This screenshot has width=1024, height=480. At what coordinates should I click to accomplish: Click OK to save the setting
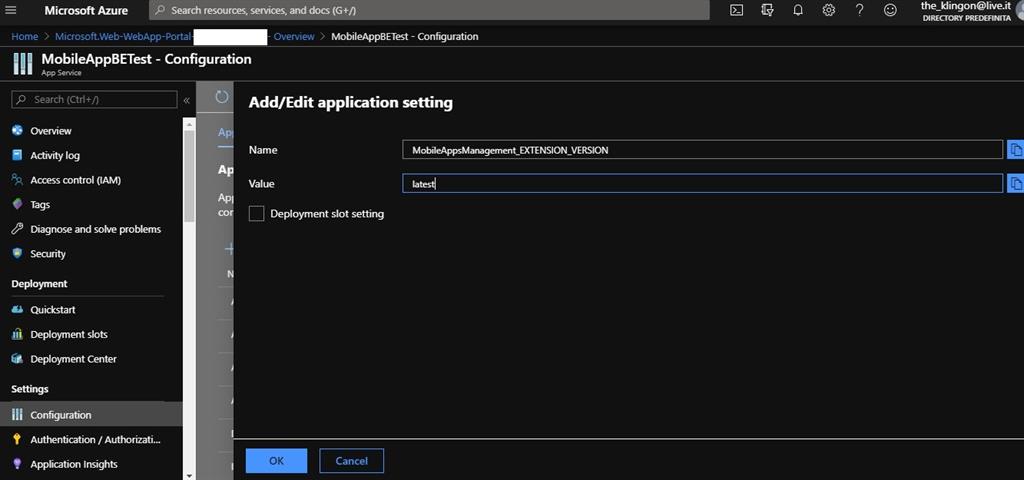click(276, 460)
